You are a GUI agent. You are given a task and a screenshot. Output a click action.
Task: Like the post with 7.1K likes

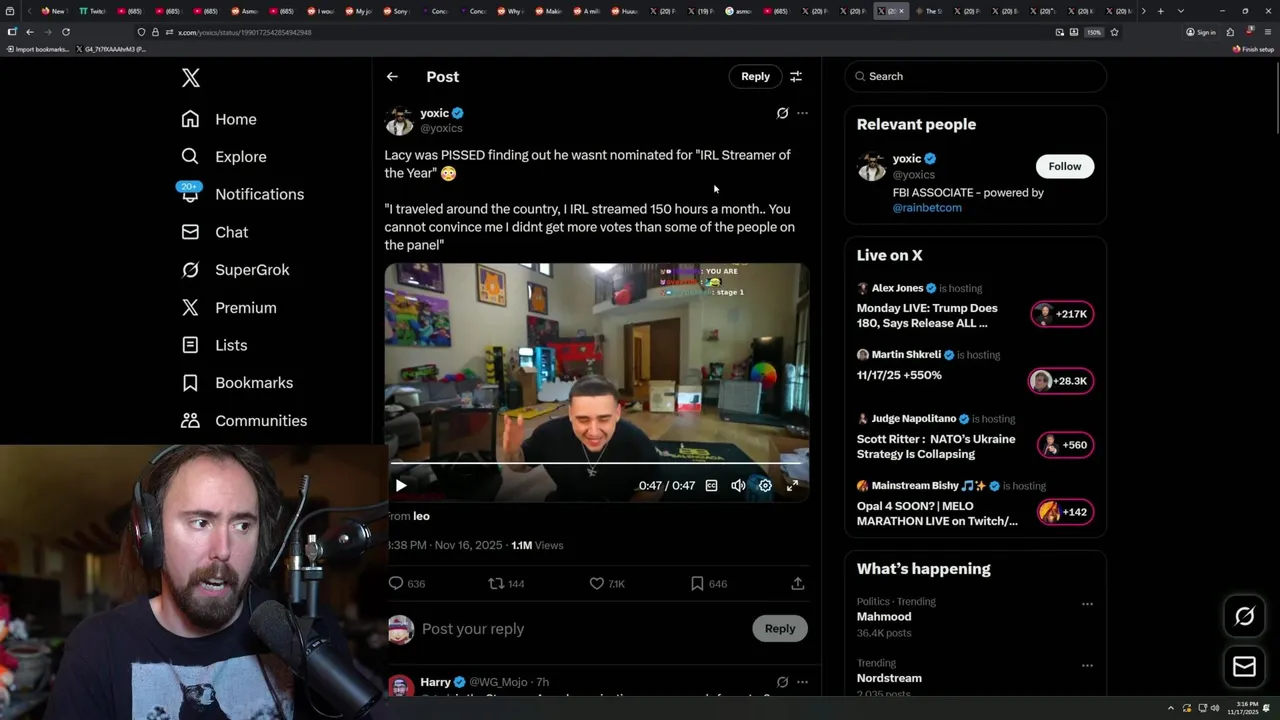[606, 583]
